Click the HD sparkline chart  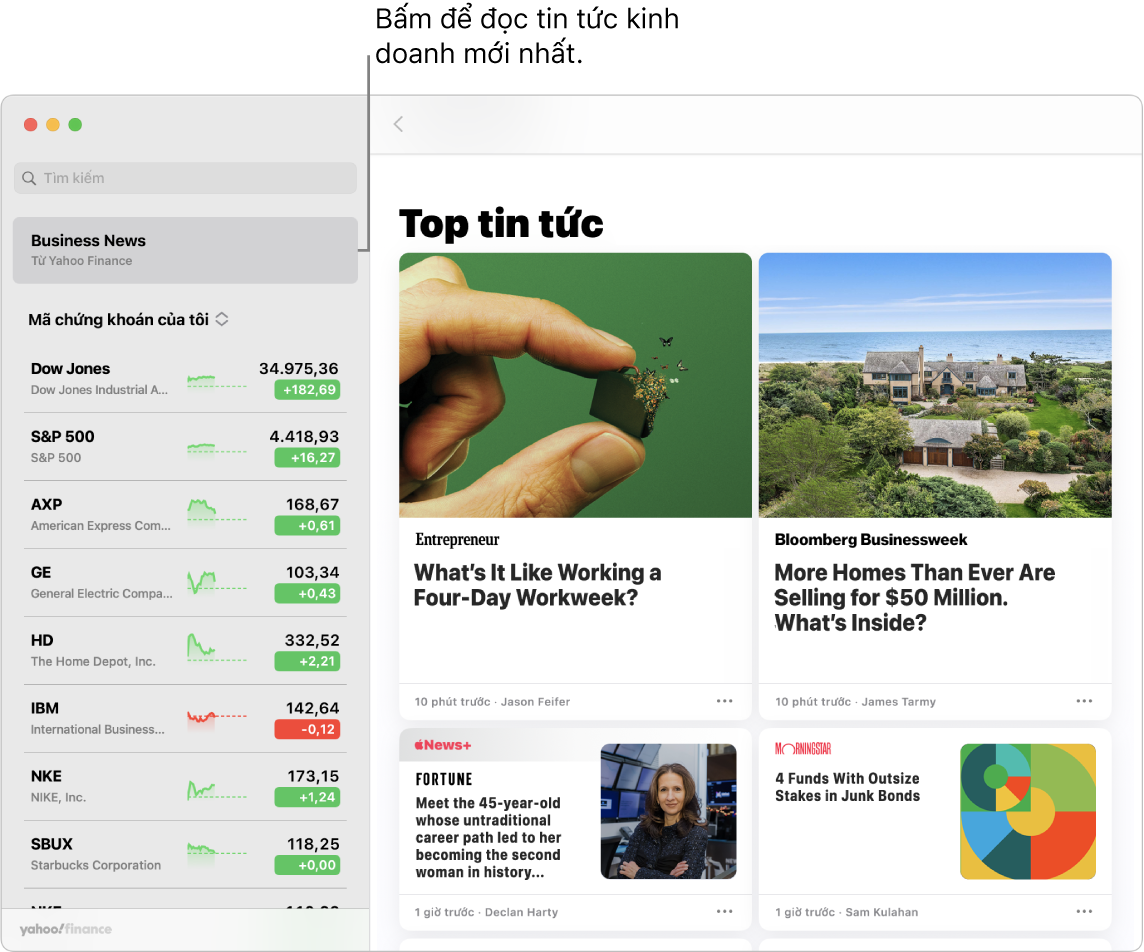click(217, 648)
